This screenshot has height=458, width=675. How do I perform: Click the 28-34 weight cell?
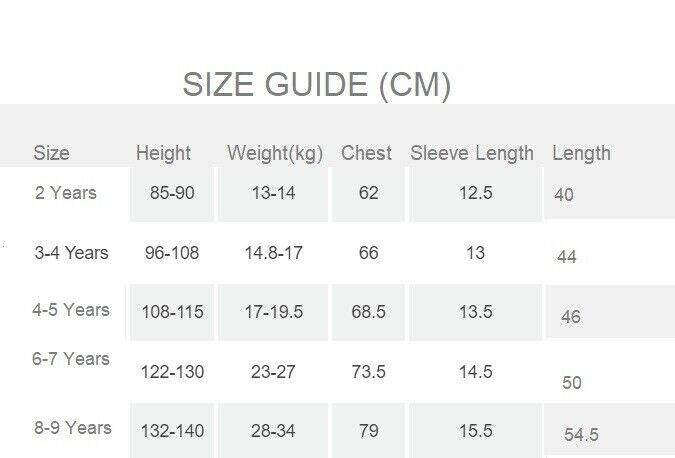[274, 431]
